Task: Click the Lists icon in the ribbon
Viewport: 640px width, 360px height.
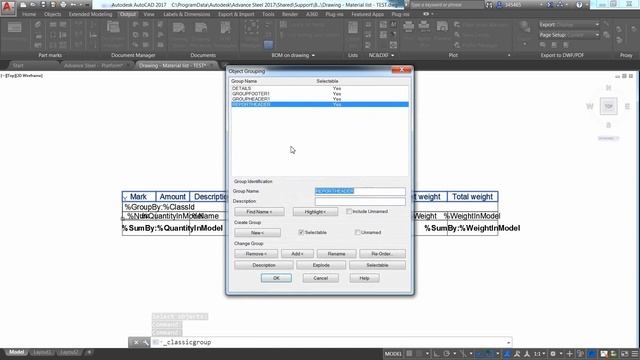Action: (x=353, y=28)
